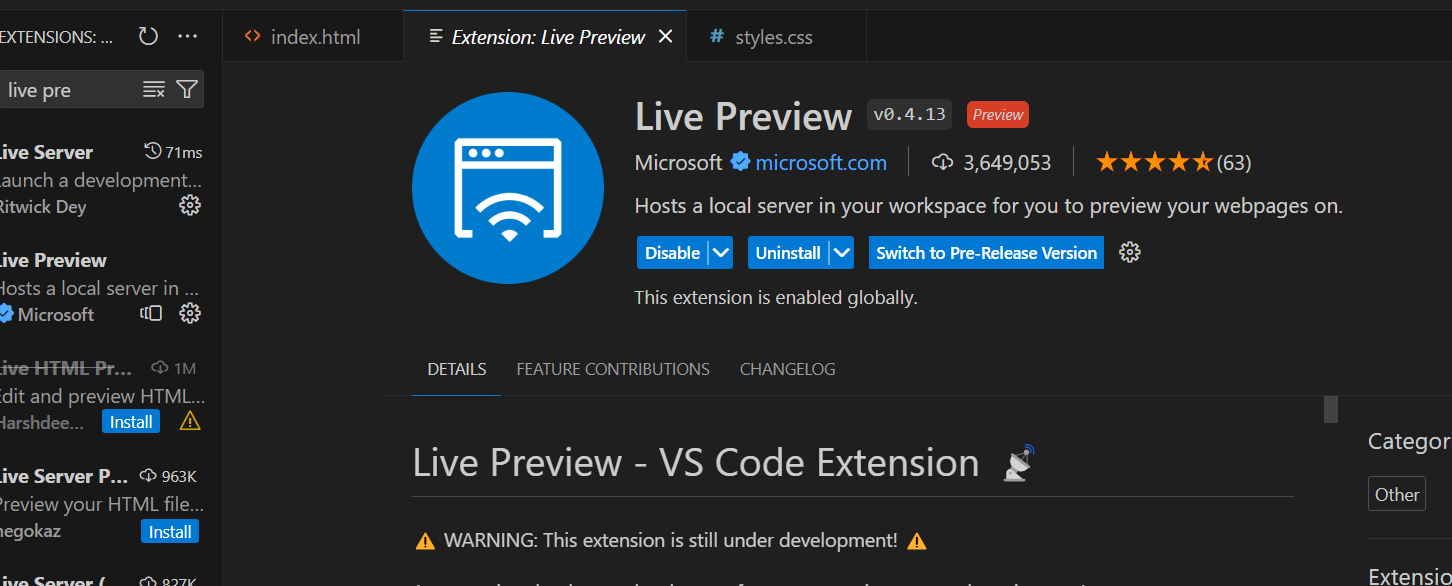Screen dimensions: 1452x586
Task: Click the 963K download count
Action: point(179,476)
